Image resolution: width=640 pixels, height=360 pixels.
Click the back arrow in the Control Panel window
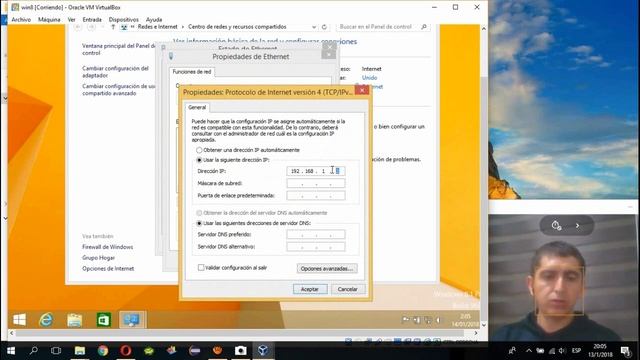(78, 27)
